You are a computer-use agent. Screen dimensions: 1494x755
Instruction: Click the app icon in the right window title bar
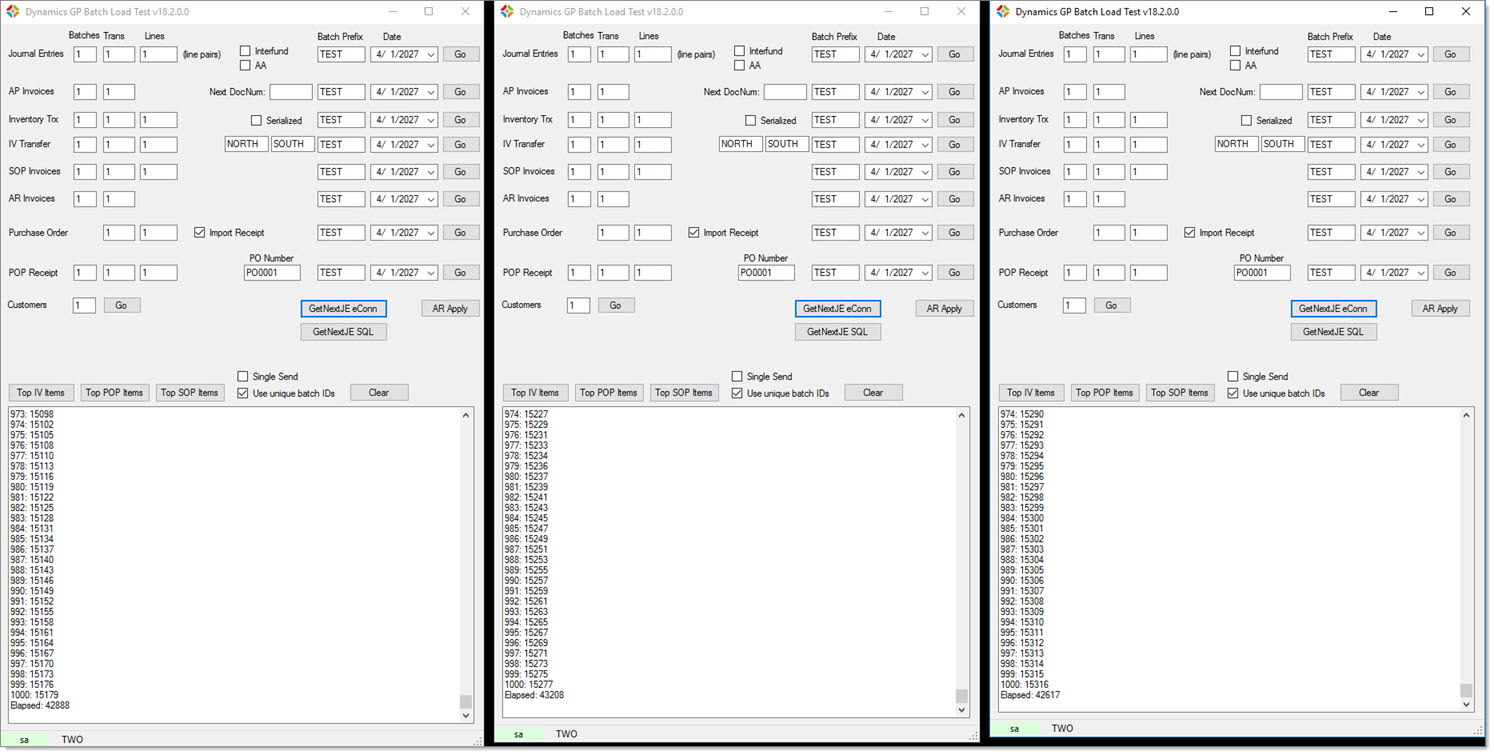coord(1003,12)
